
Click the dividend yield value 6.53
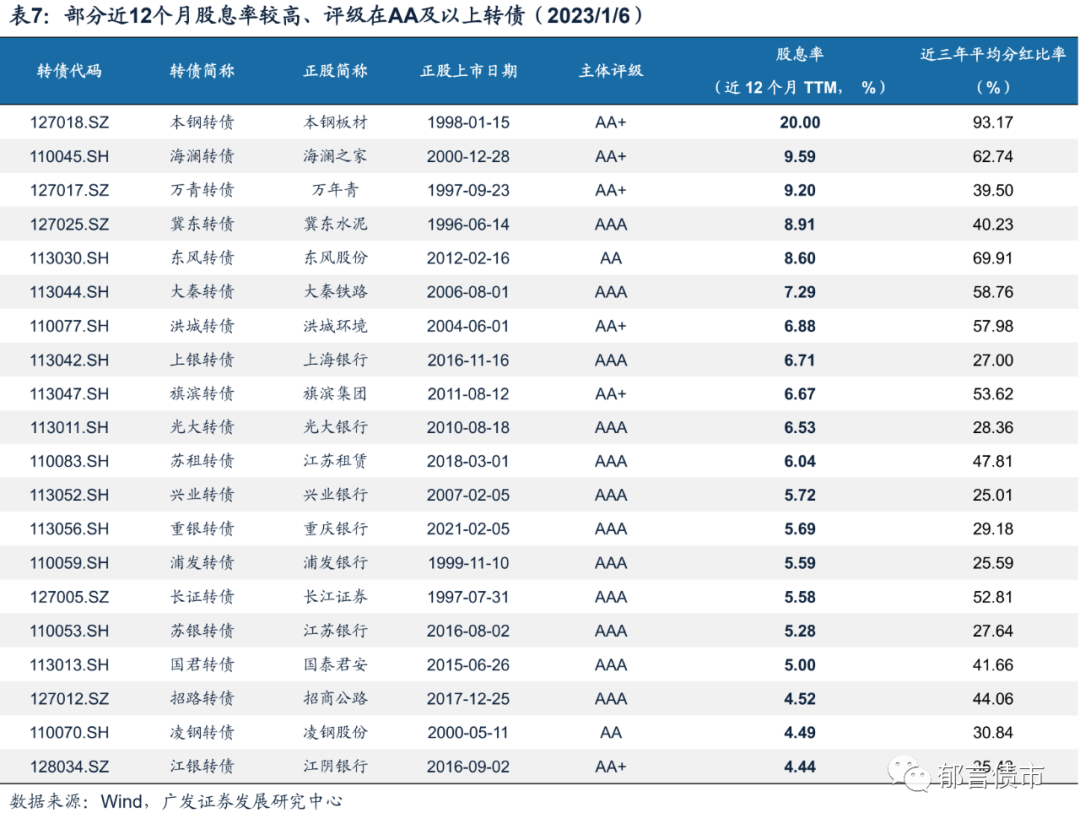pos(800,428)
